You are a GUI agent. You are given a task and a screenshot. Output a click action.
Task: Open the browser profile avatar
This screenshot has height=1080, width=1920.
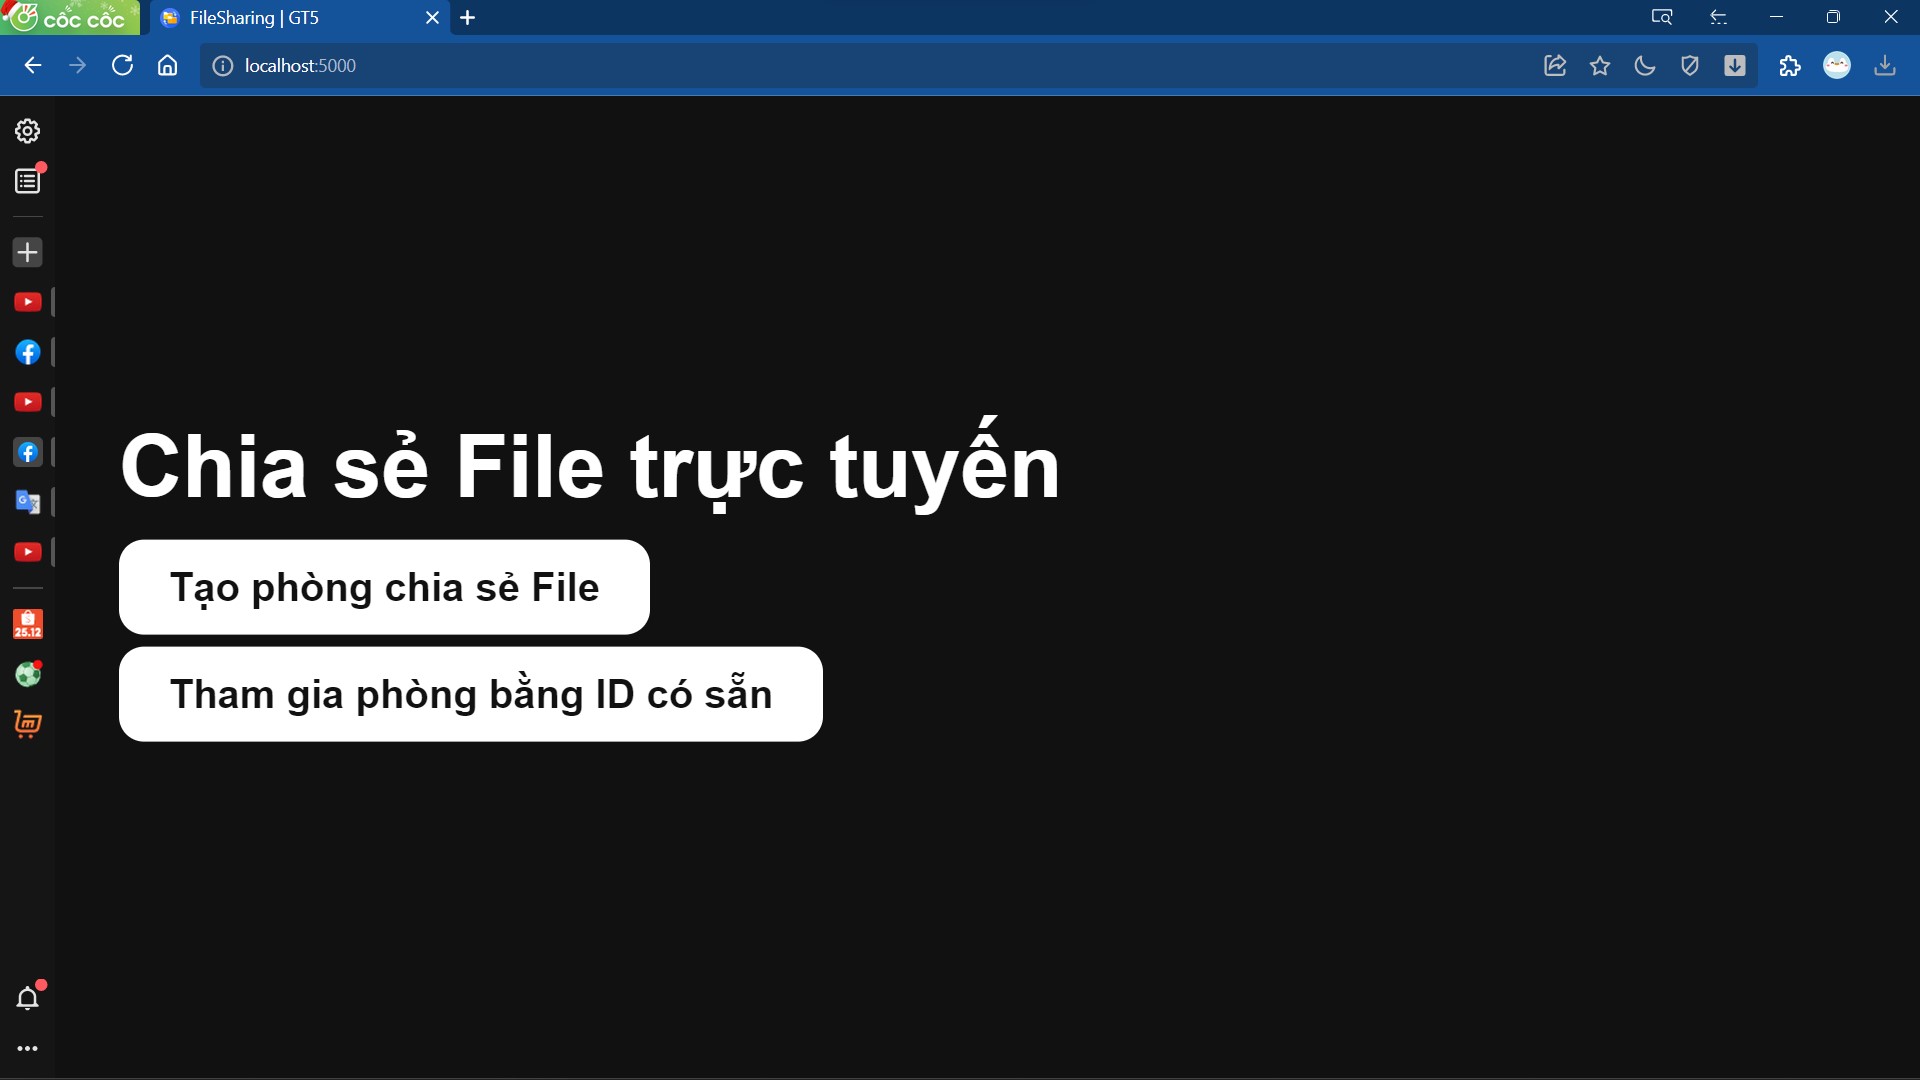coord(1838,65)
